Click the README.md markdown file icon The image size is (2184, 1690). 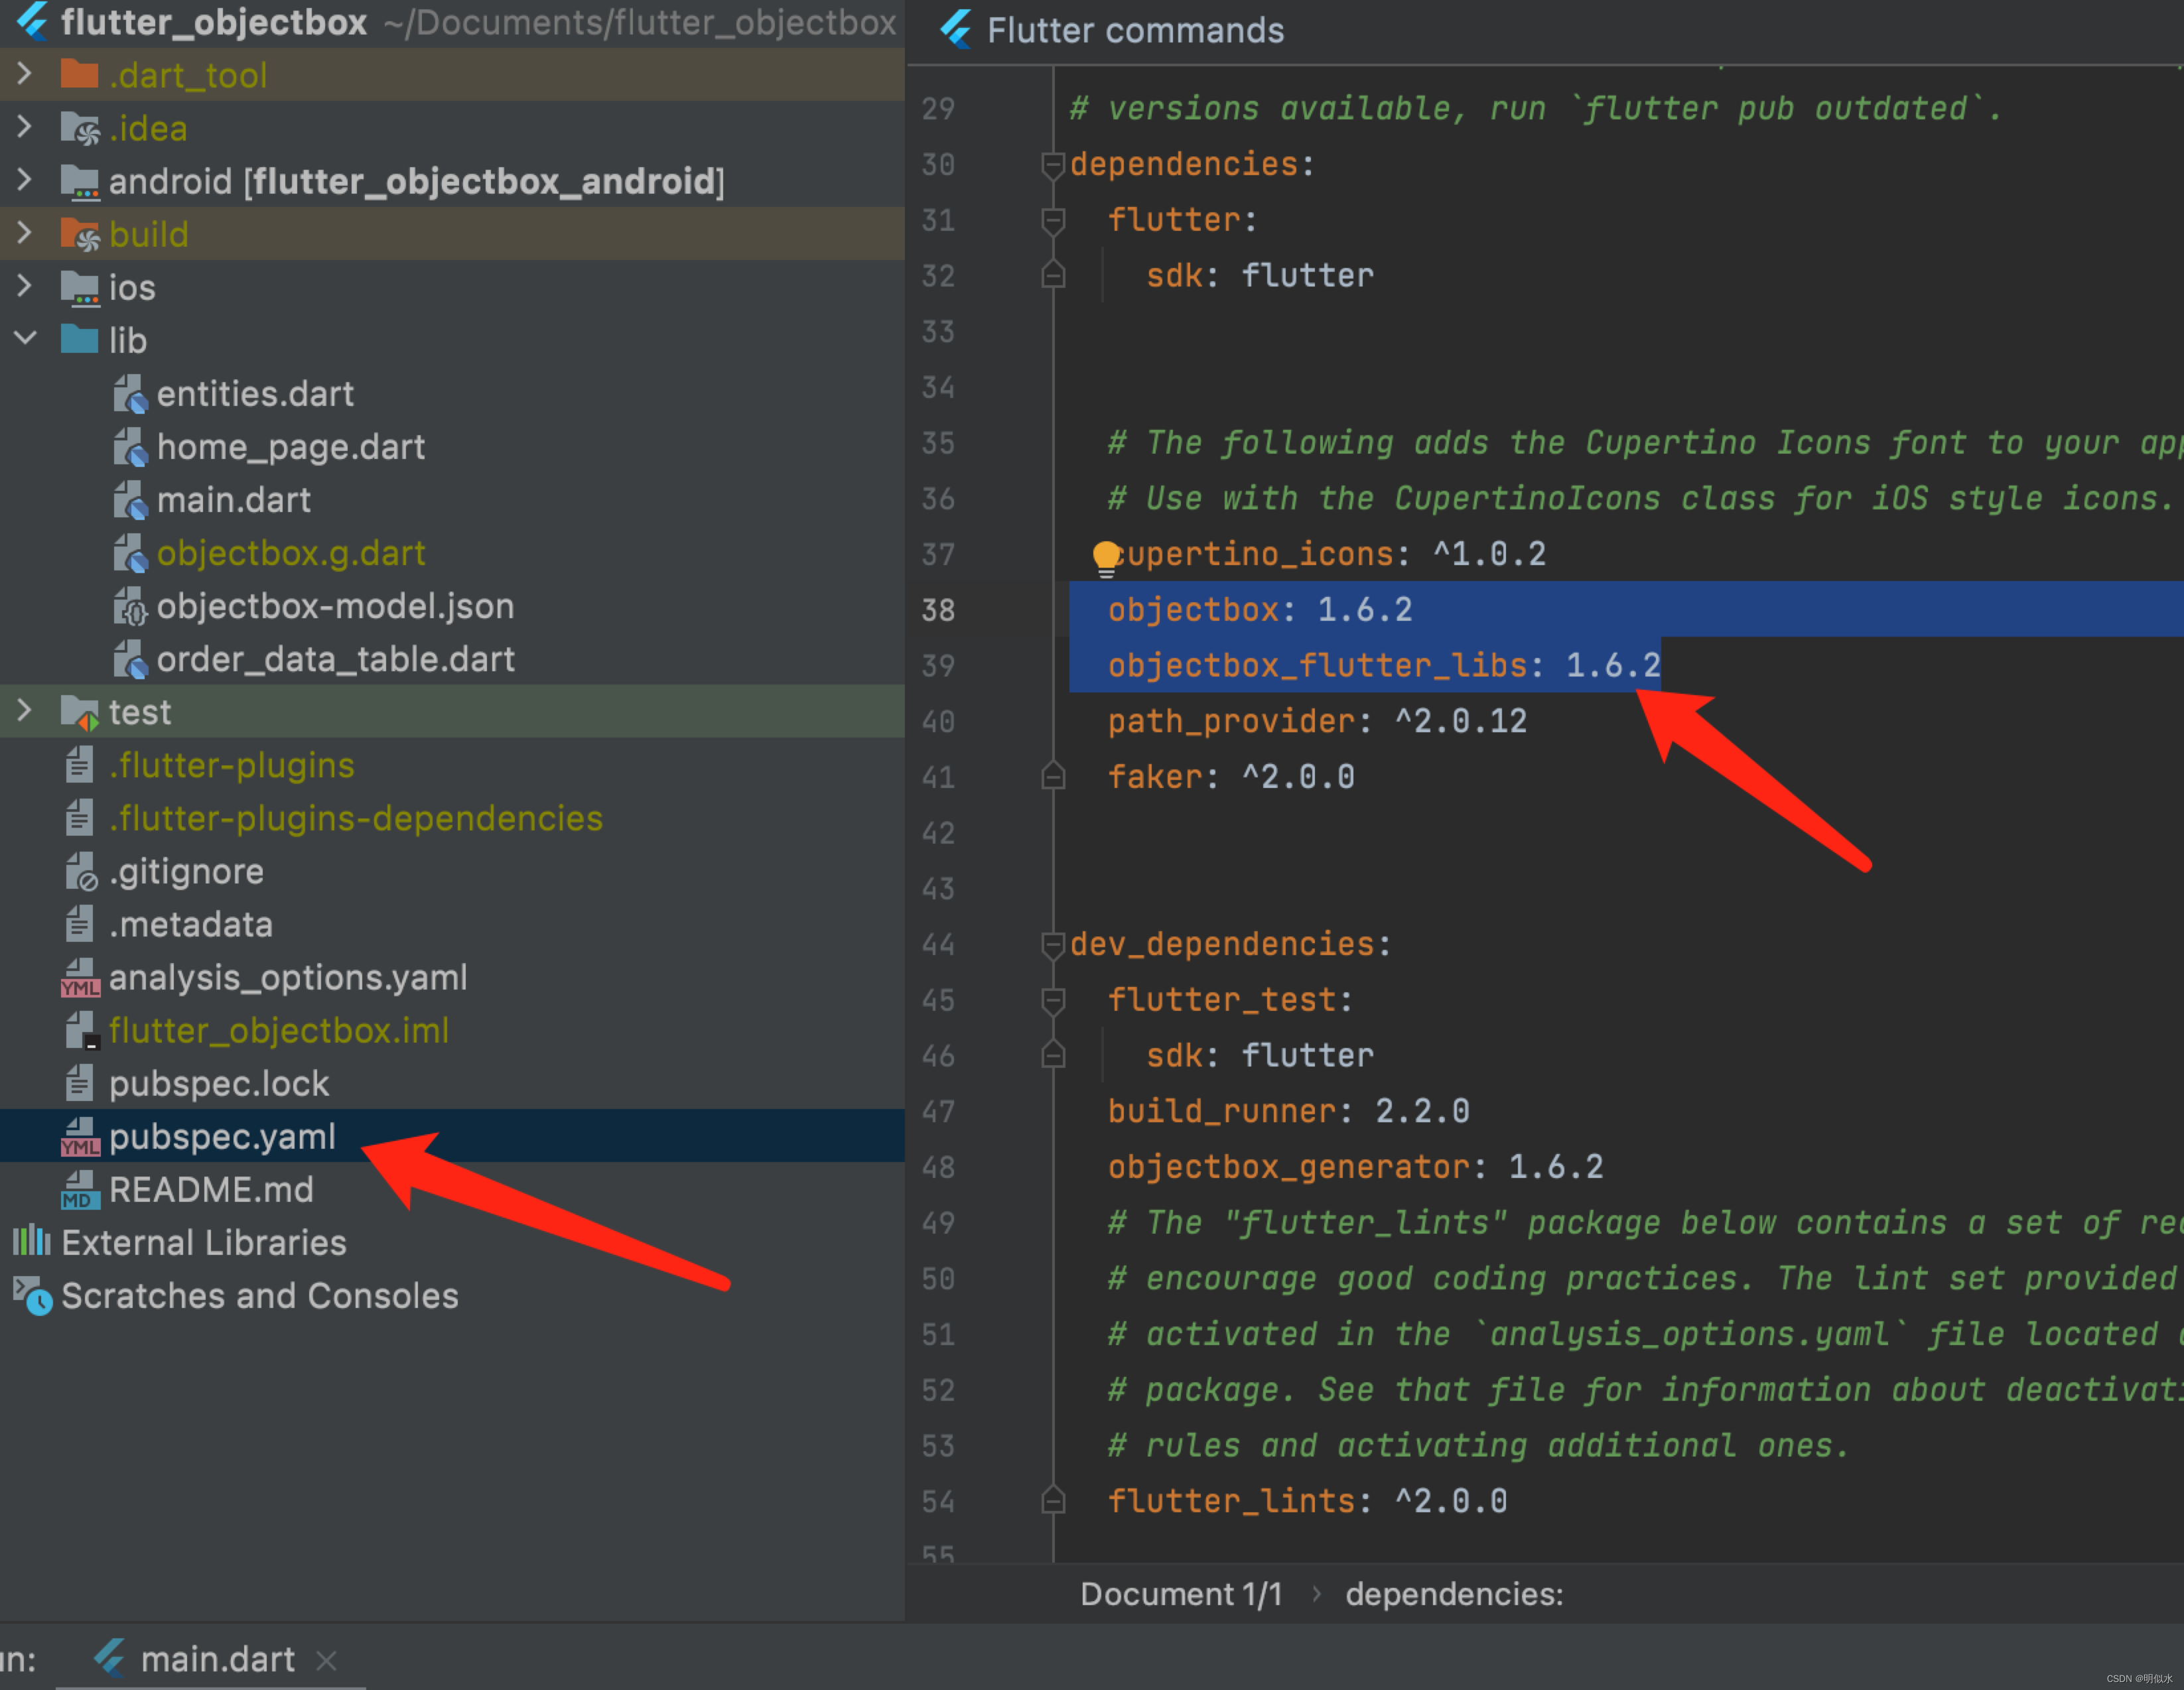pos(80,1190)
